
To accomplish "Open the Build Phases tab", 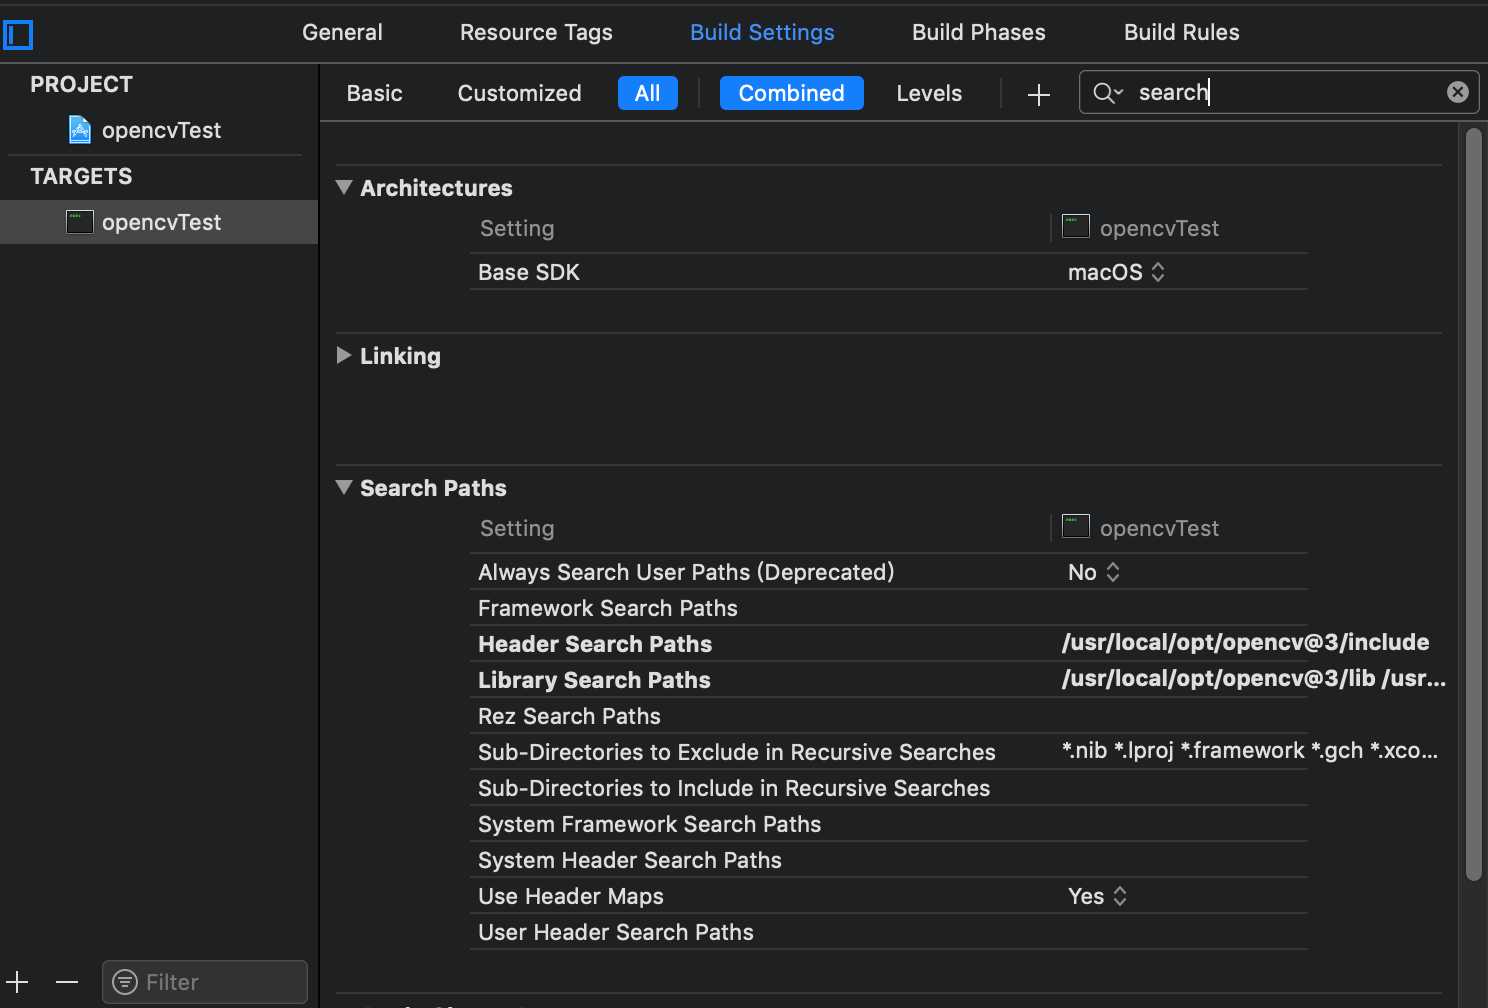I will (979, 32).
